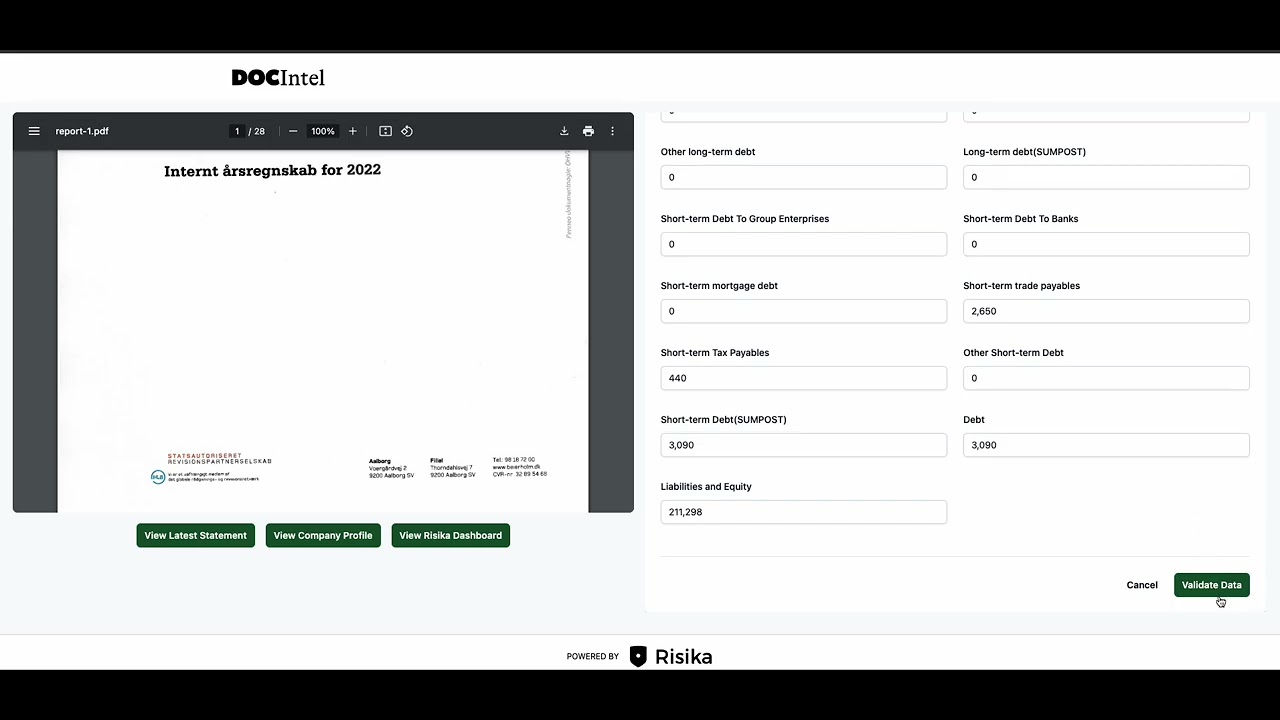Zoom in the PDF with plus icon

pos(352,131)
